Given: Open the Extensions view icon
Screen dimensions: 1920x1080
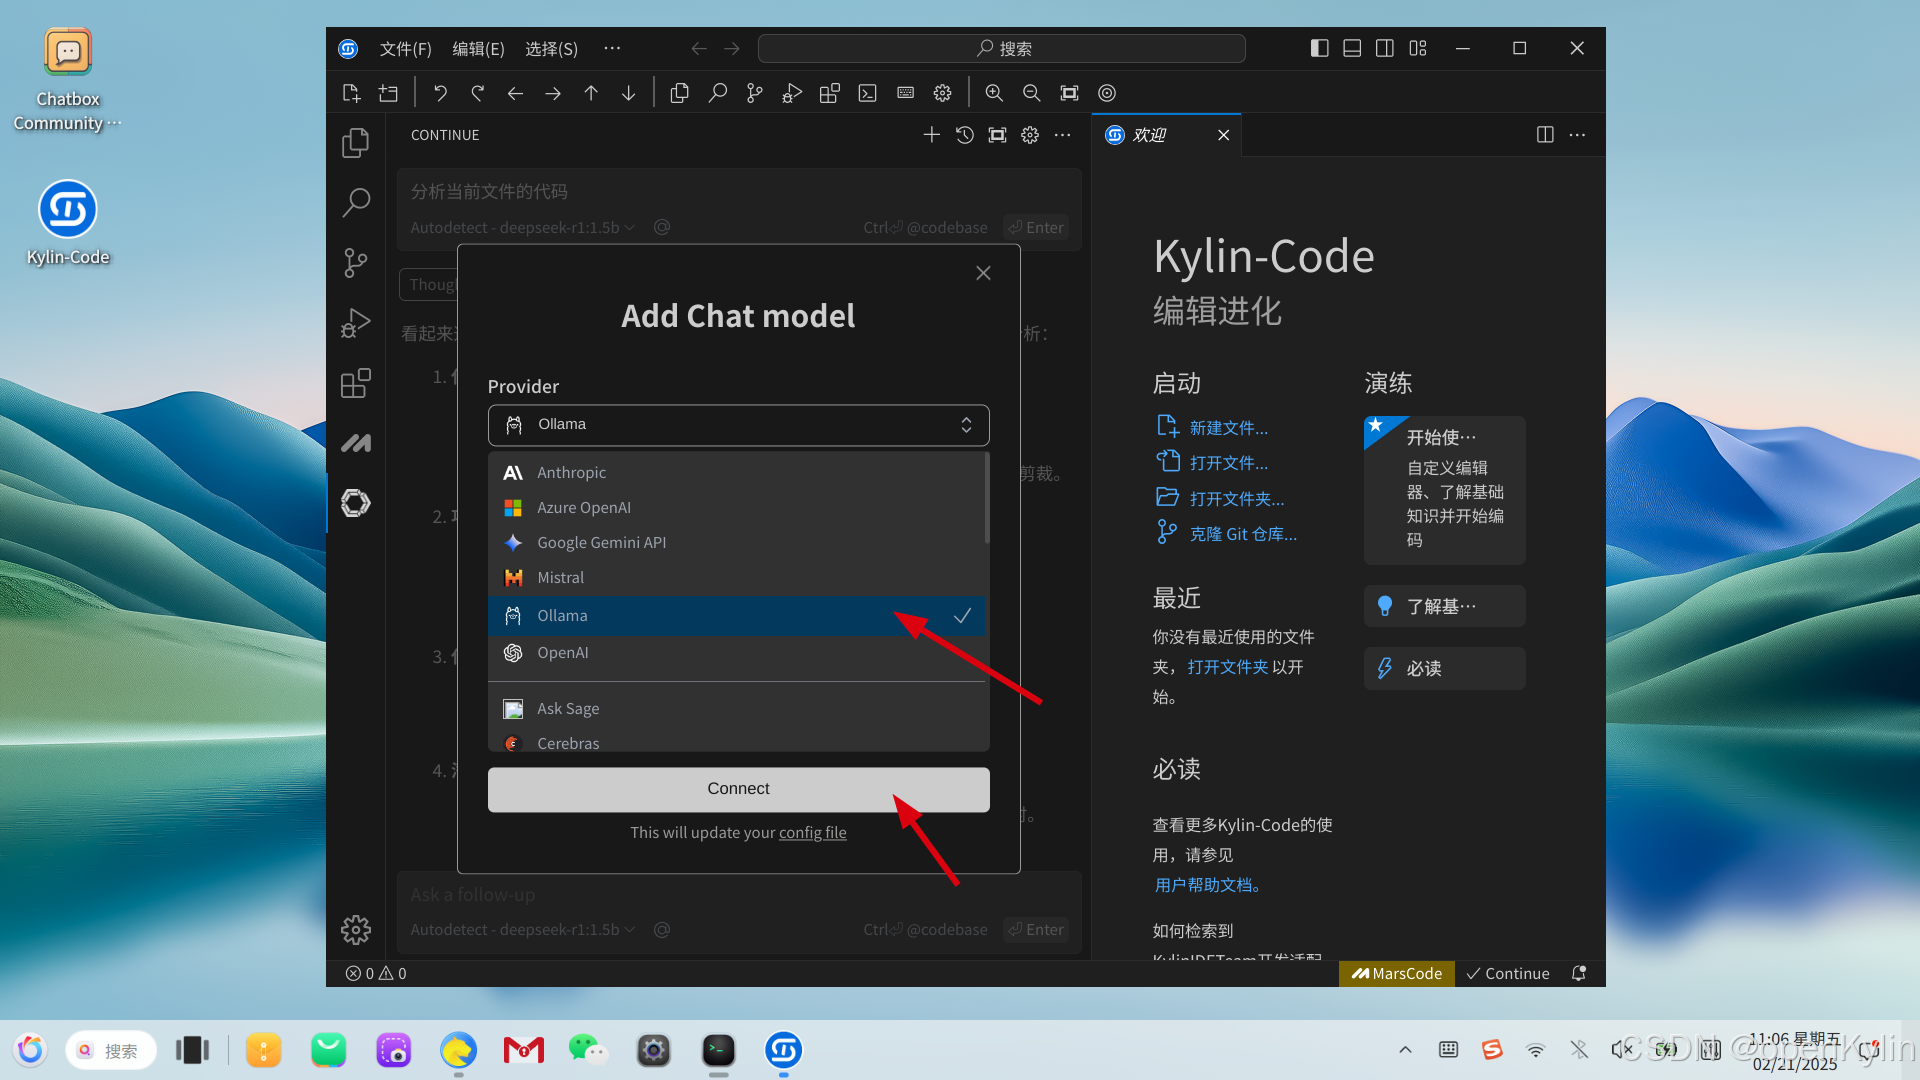Looking at the screenshot, I should tap(356, 383).
